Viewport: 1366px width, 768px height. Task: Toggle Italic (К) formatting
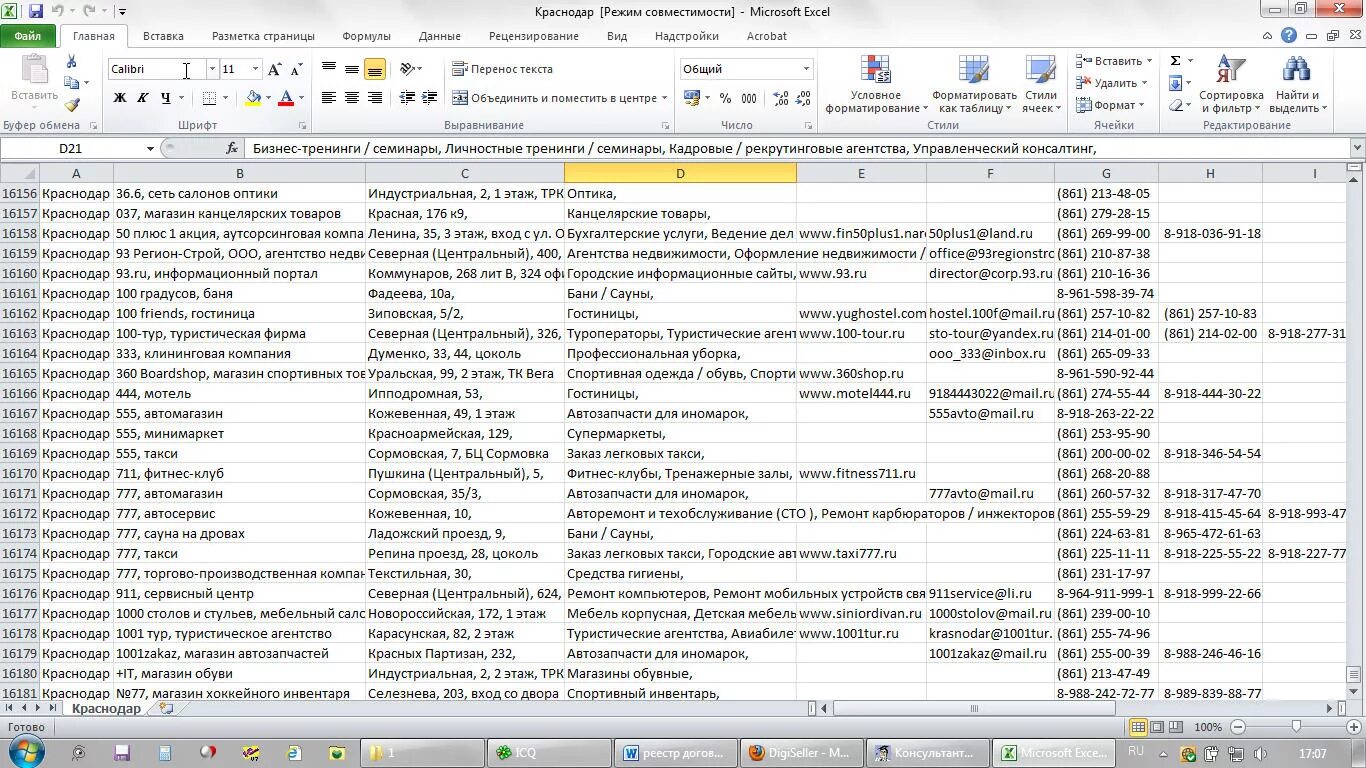tap(142, 98)
